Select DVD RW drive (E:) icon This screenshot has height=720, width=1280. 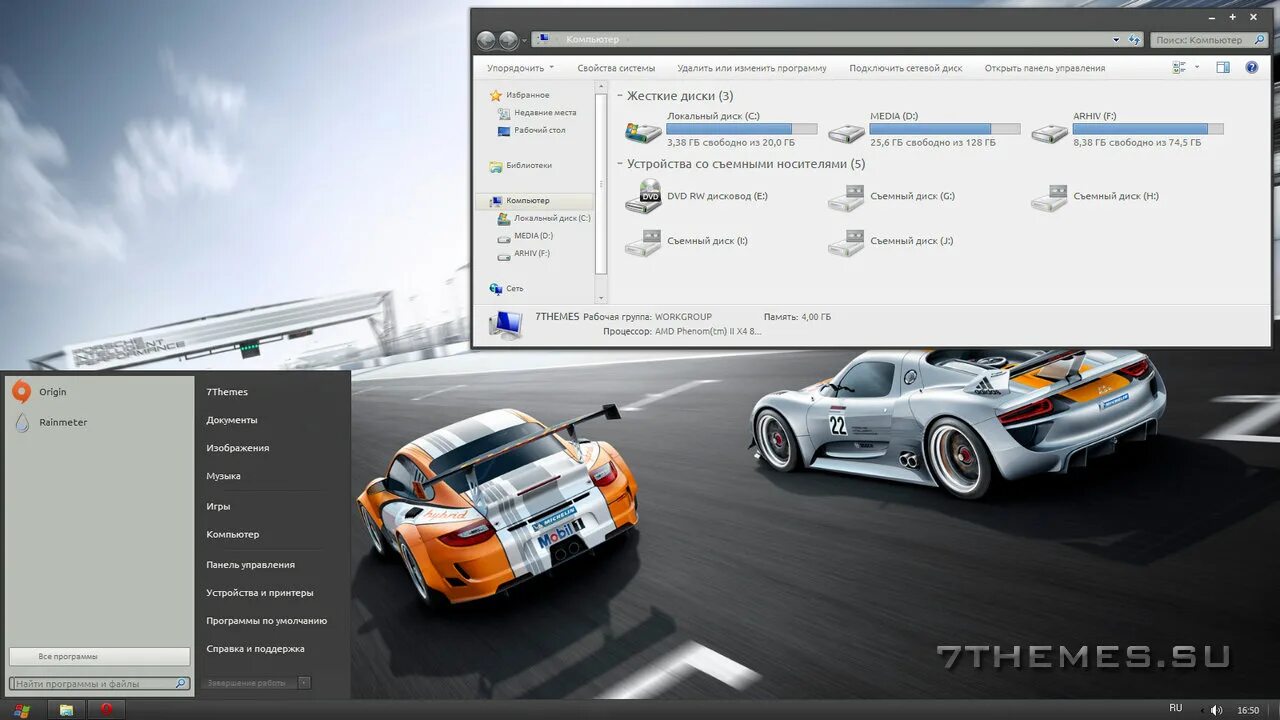[643, 197]
